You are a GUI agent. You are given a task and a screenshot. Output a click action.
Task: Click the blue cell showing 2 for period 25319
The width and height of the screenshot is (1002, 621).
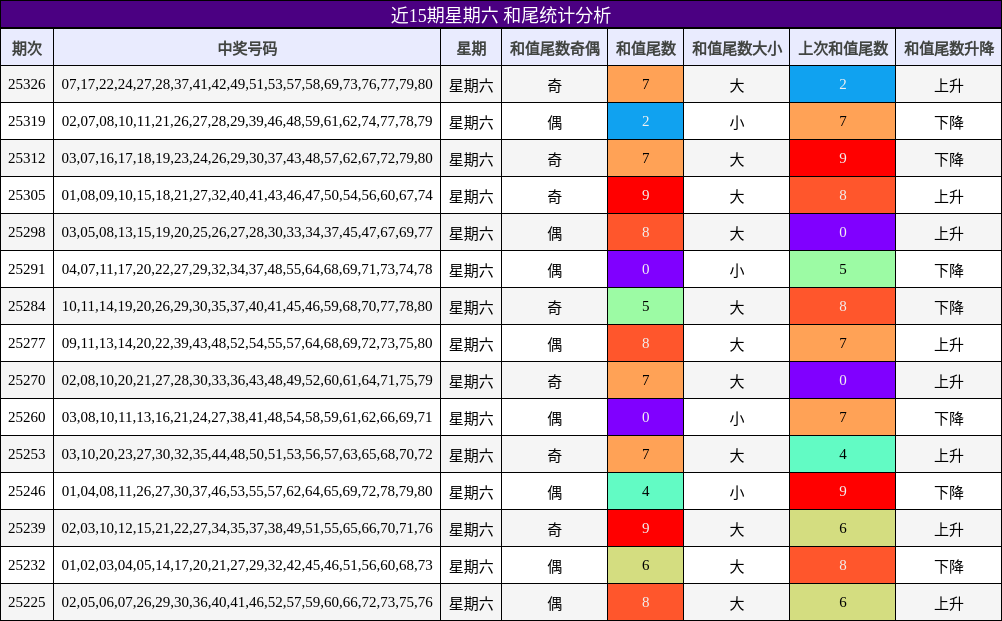click(x=645, y=121)
